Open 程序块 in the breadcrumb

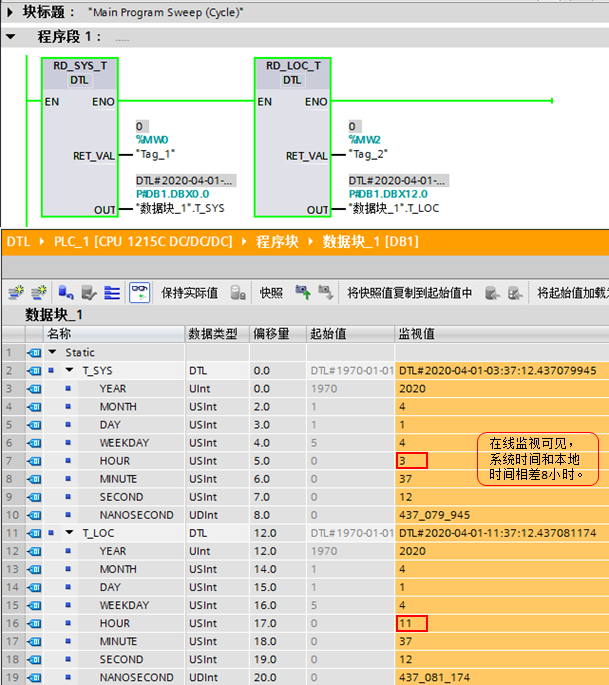[x=277, y=242]
